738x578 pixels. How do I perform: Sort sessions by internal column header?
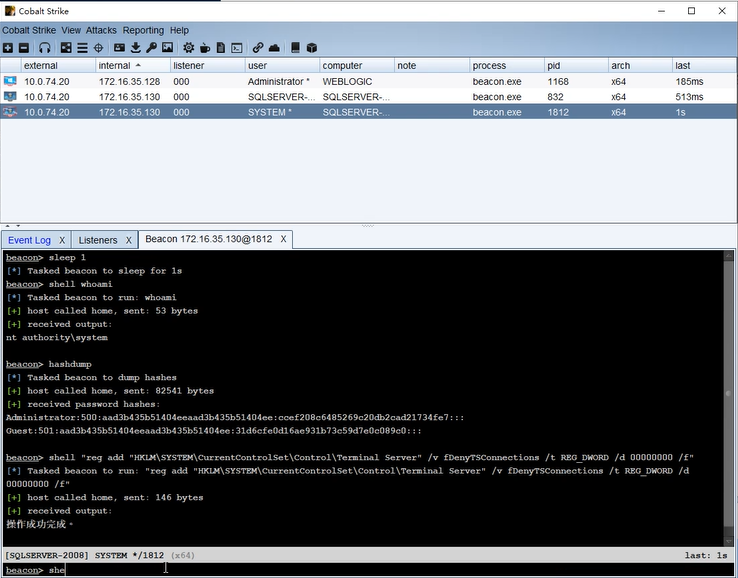133,65
